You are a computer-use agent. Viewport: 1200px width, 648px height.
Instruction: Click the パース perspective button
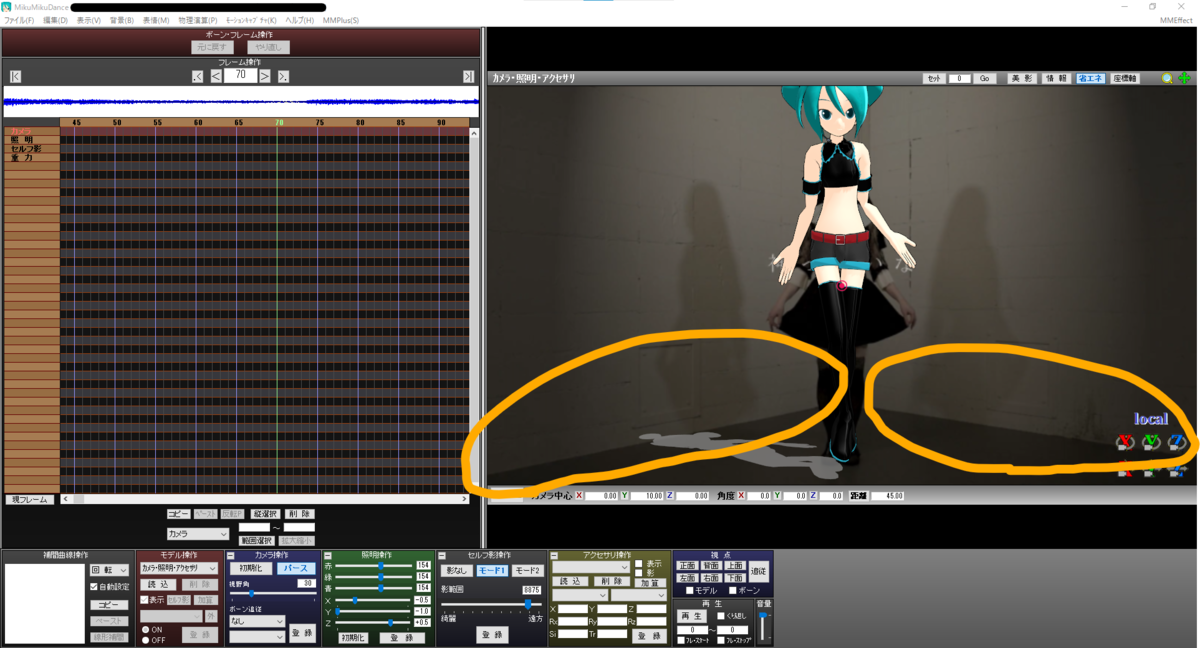(295, 568)
